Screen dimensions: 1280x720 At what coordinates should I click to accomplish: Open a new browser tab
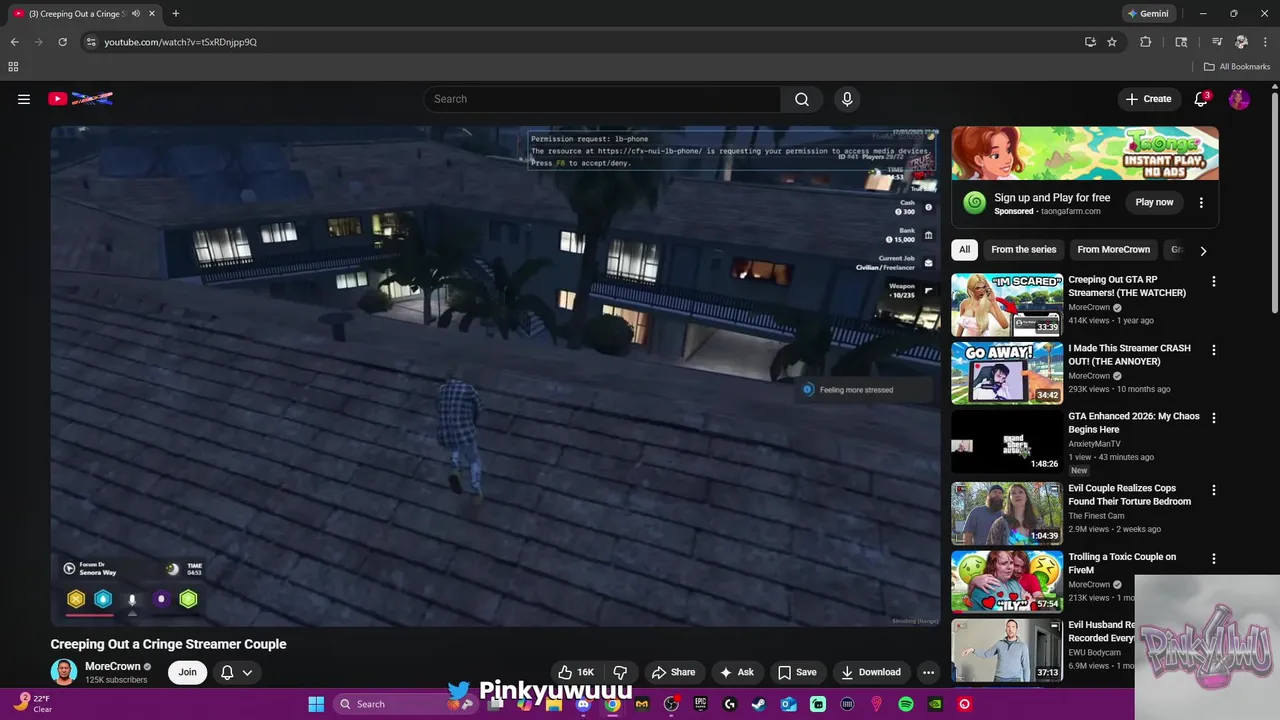coord(176,14)
